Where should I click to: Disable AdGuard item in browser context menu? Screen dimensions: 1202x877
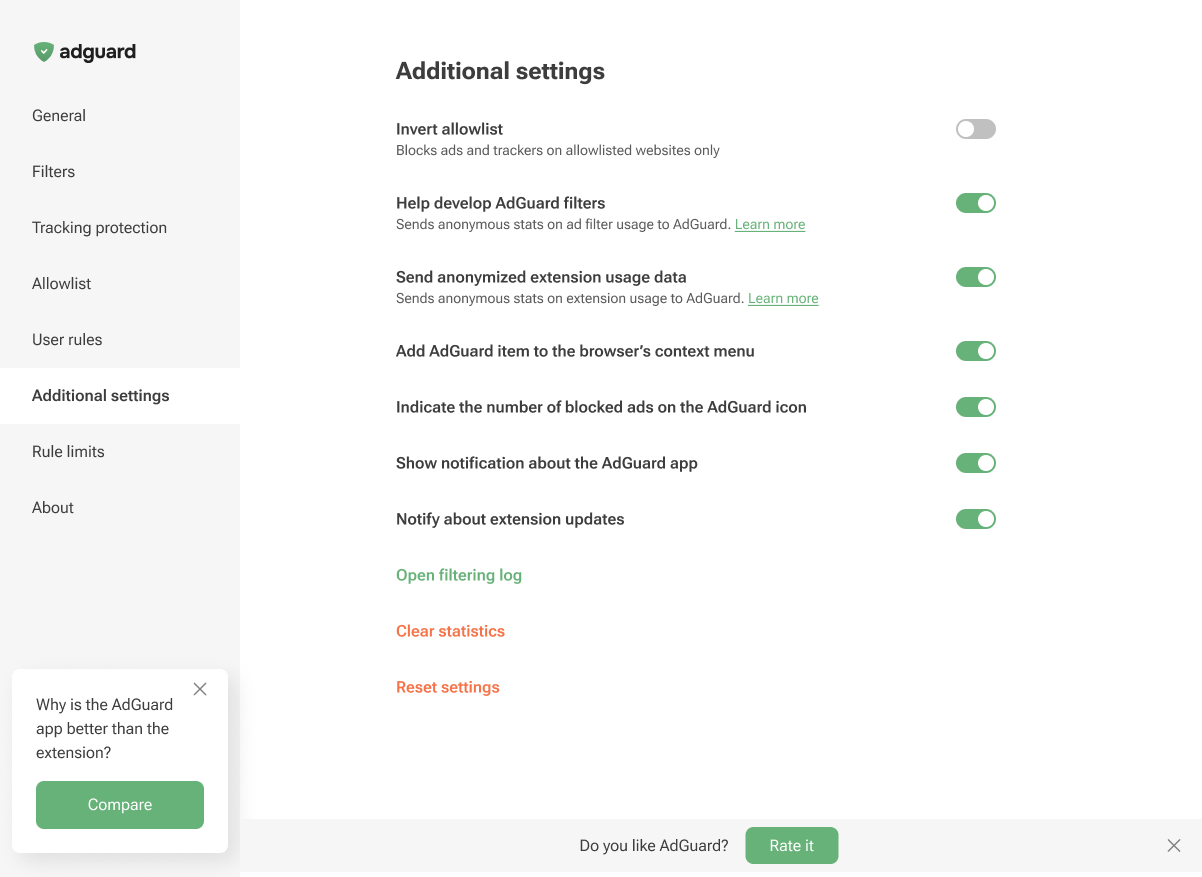[x=975, y=351]
